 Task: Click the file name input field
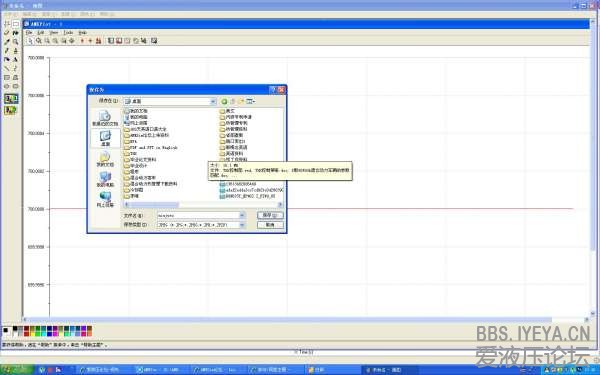click(198, 215)
